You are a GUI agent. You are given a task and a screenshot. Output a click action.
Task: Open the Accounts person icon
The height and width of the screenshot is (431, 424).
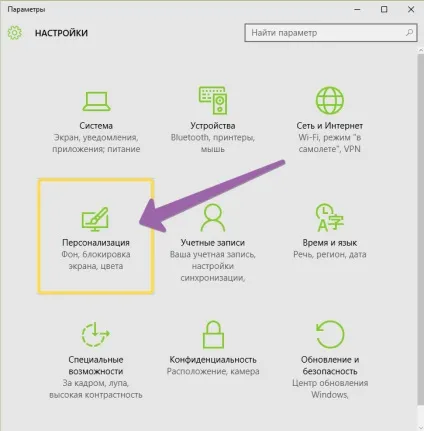[x=213, y=218]
